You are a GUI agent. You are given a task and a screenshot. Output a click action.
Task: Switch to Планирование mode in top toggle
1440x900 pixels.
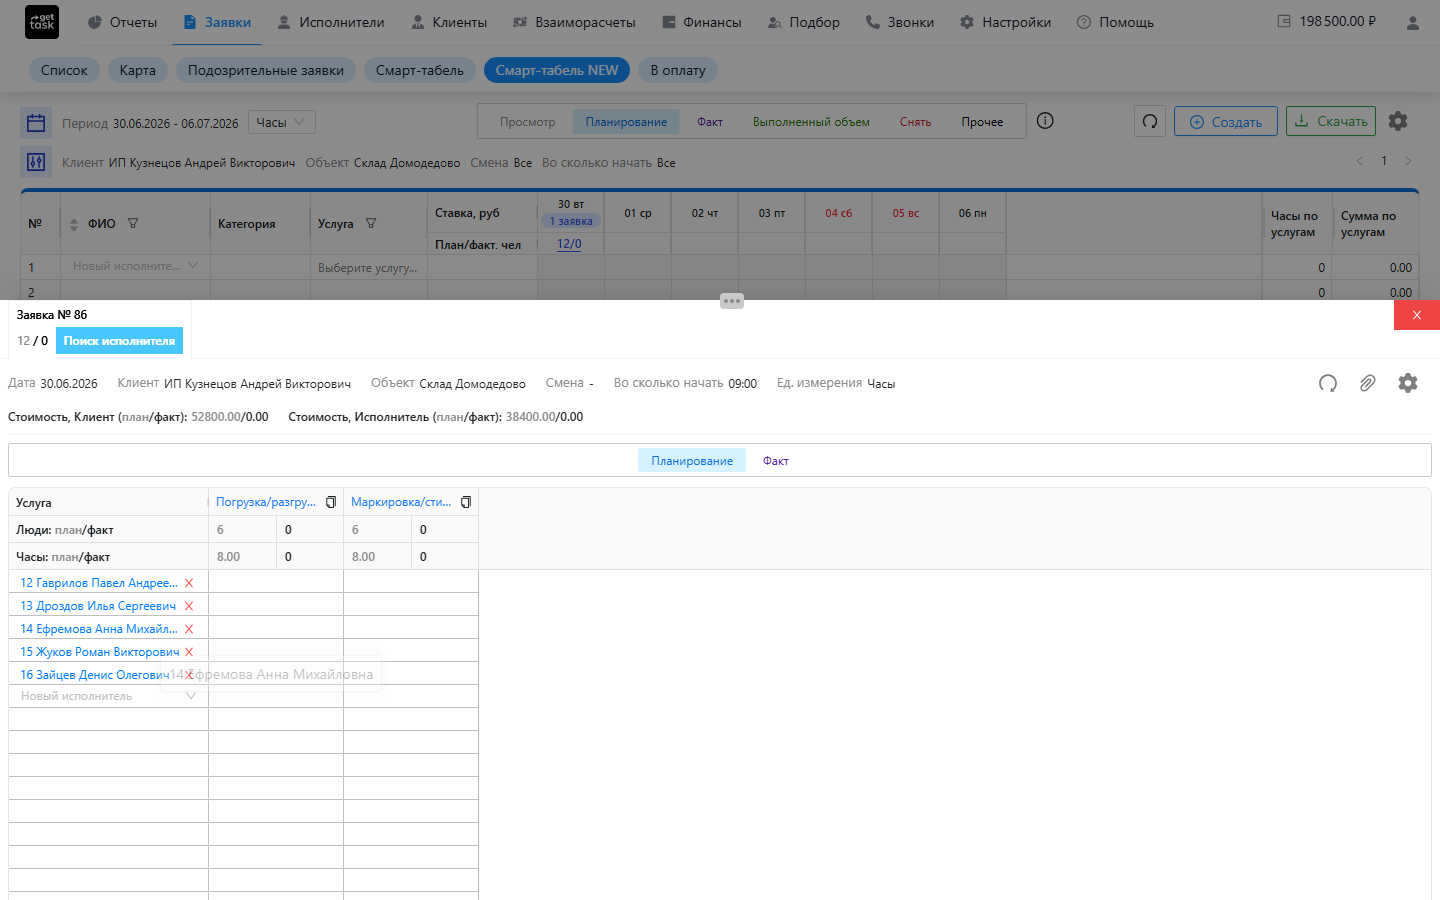[x=626, y=122]
